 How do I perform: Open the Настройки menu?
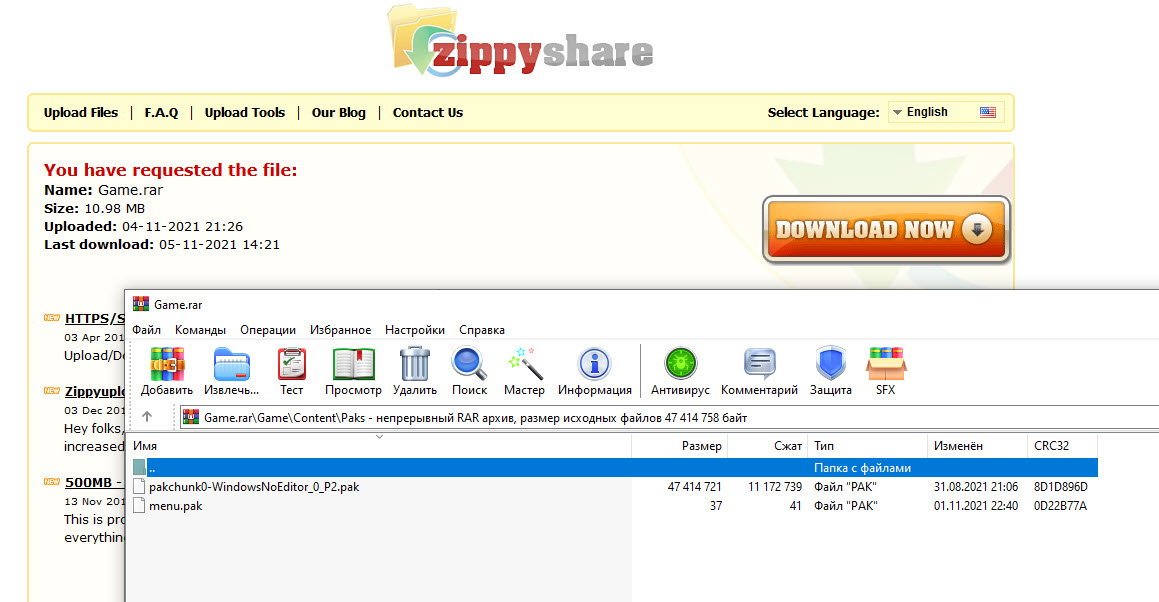pos(415,330)
